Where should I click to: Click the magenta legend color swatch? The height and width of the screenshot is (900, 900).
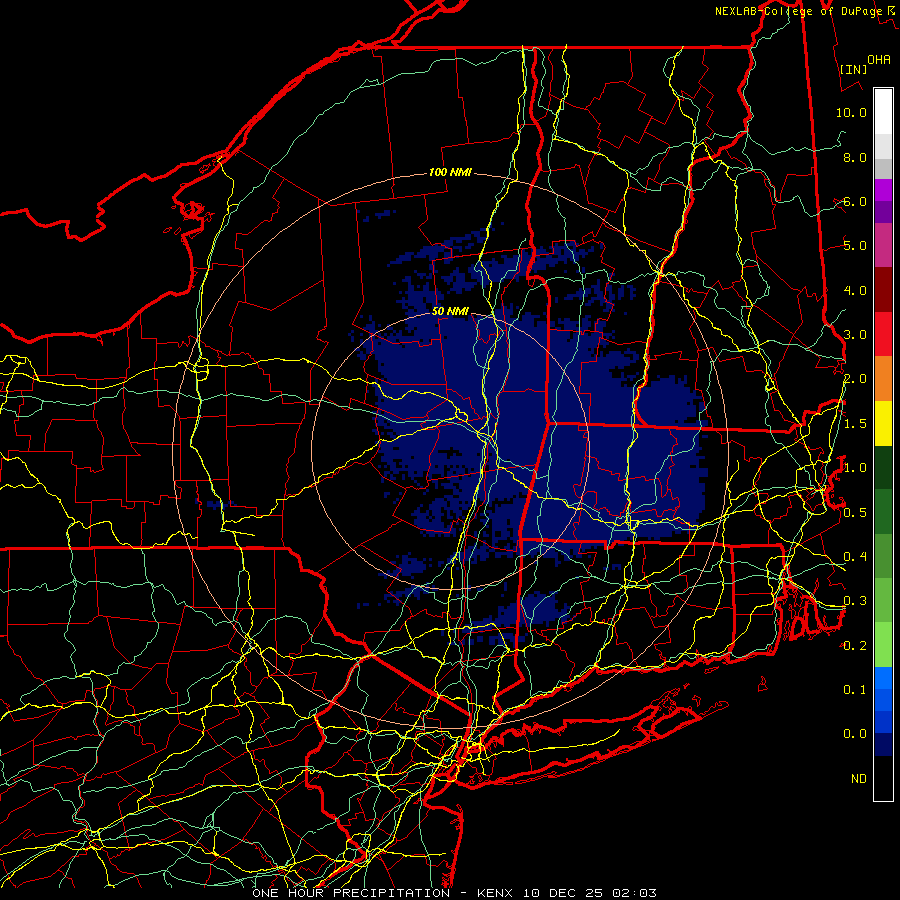[x=883, y=246]
